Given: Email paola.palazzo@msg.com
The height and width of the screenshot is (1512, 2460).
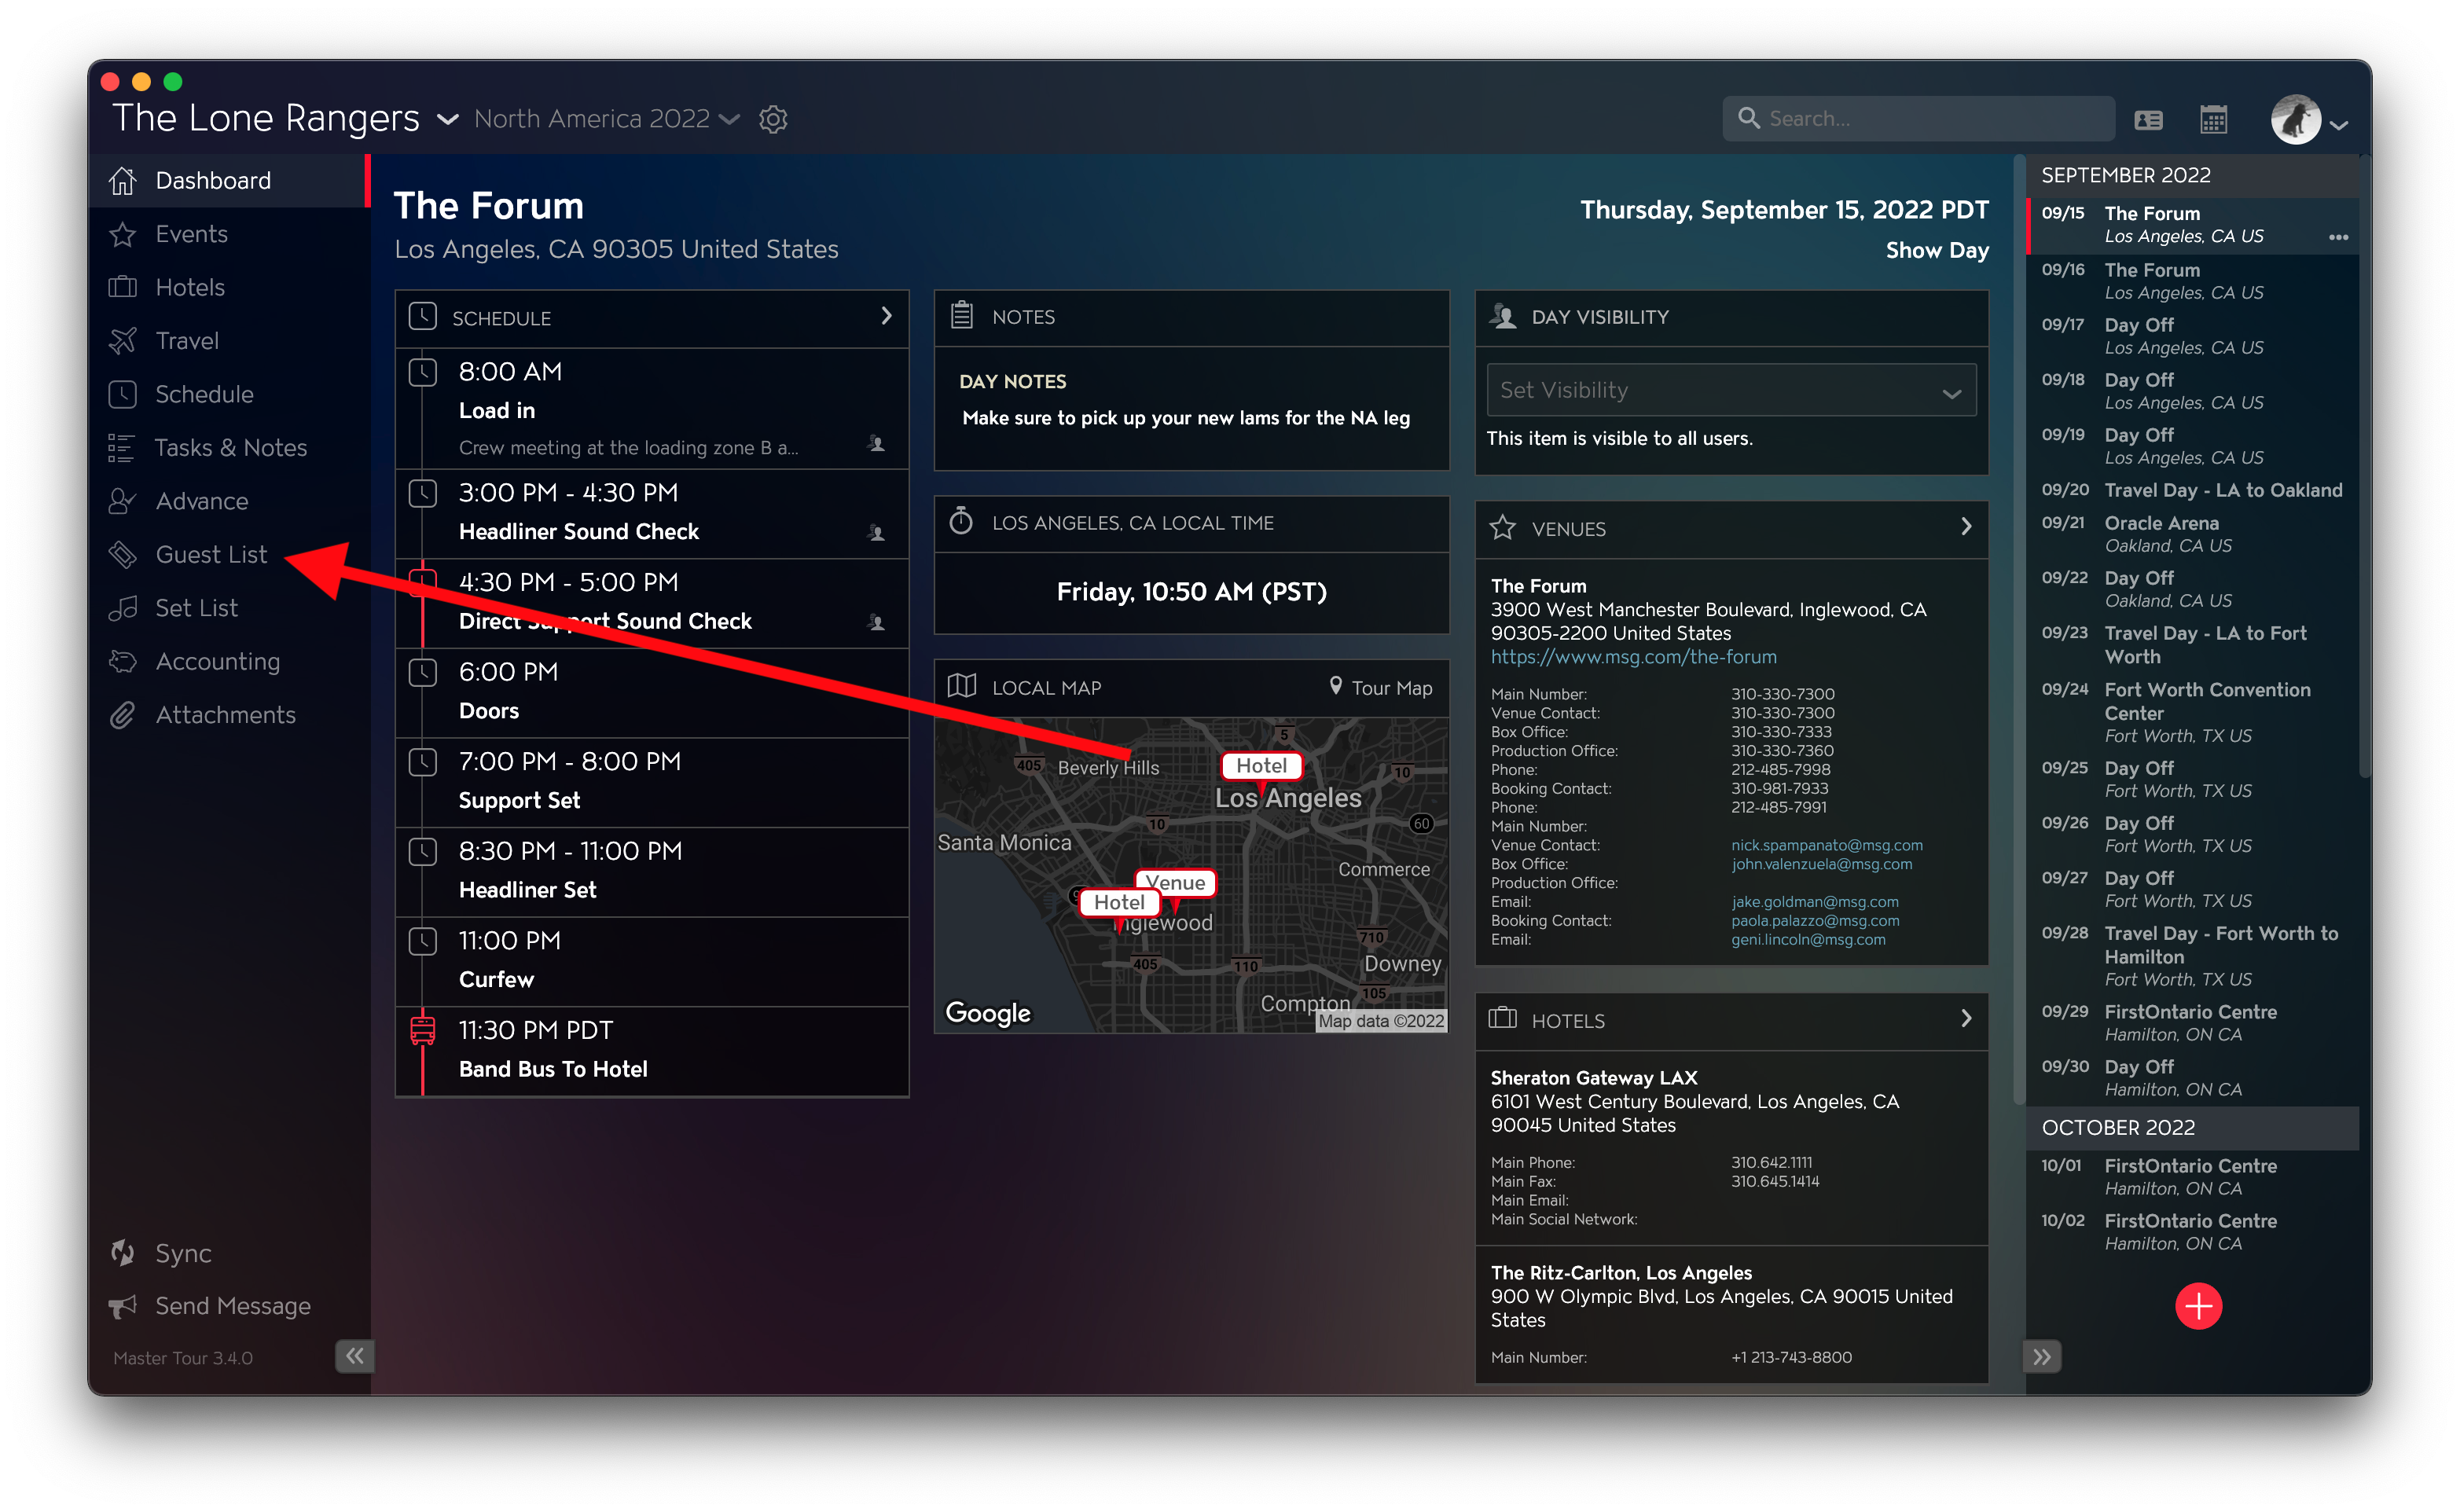Looking at the screenshot, I should (1815, 920).
